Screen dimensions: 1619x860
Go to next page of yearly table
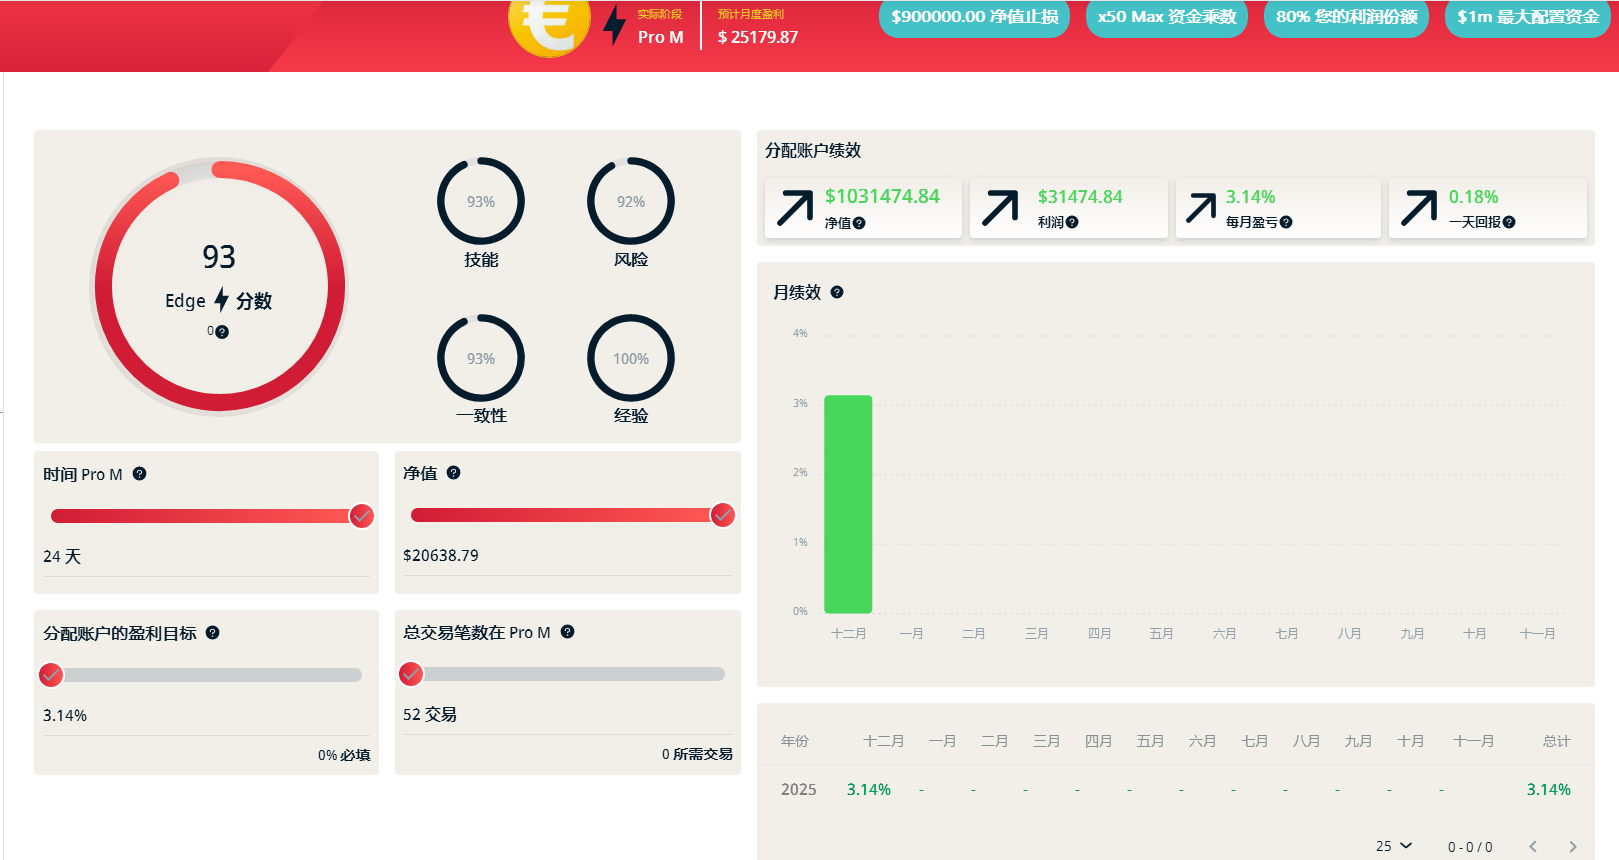click(1572, 846)
